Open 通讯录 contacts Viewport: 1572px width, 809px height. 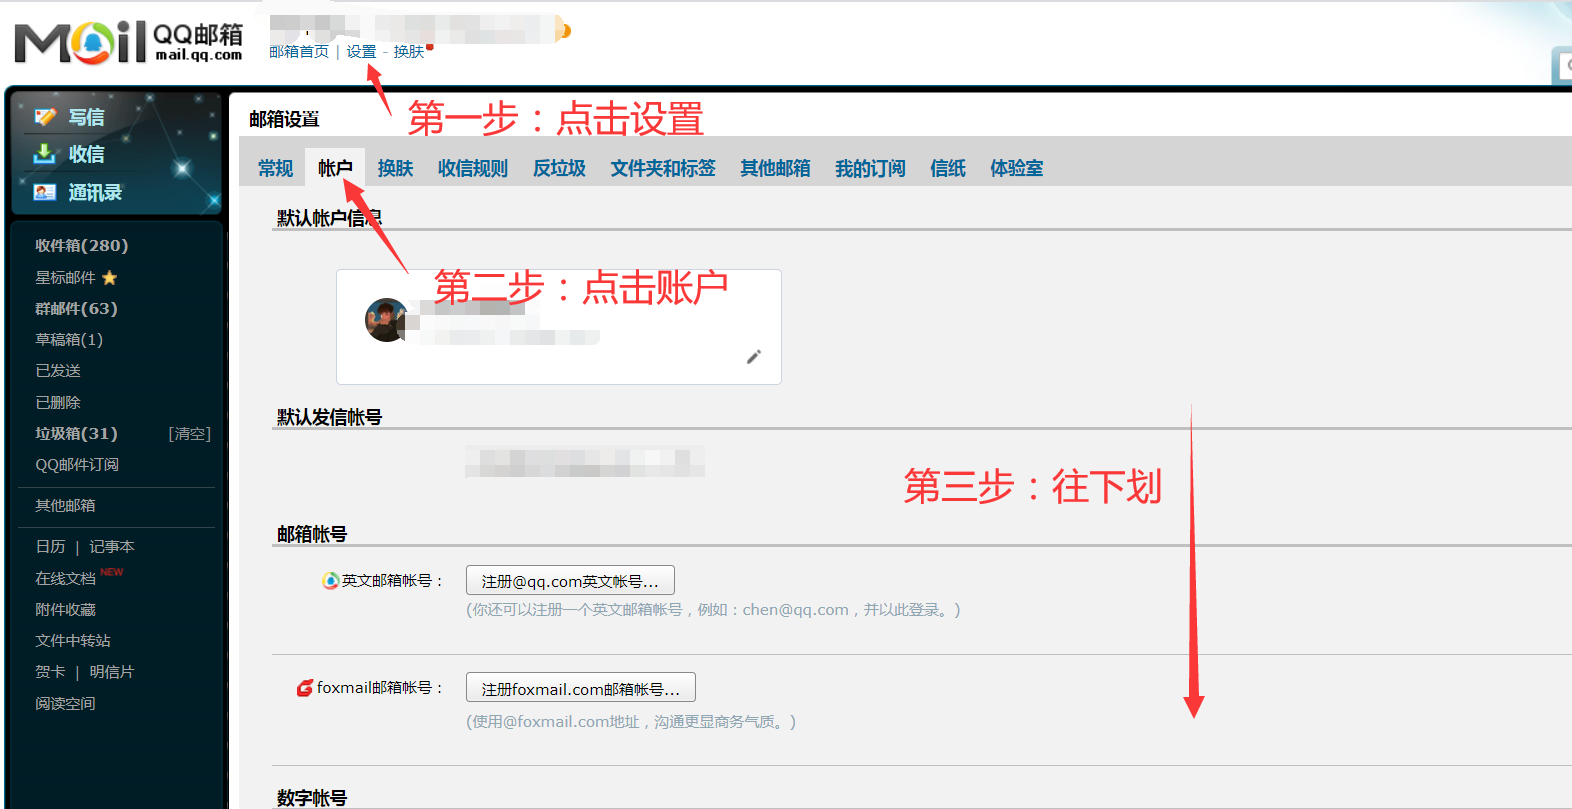coord(95,192)
